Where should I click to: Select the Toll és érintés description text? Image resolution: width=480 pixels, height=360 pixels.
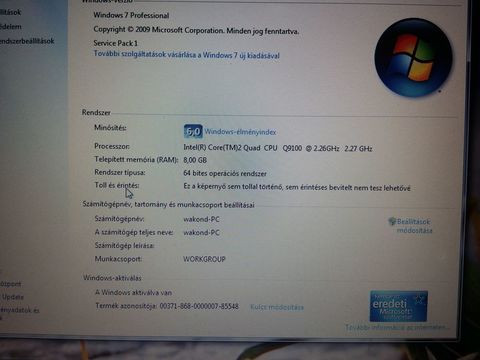coord(297,187)
